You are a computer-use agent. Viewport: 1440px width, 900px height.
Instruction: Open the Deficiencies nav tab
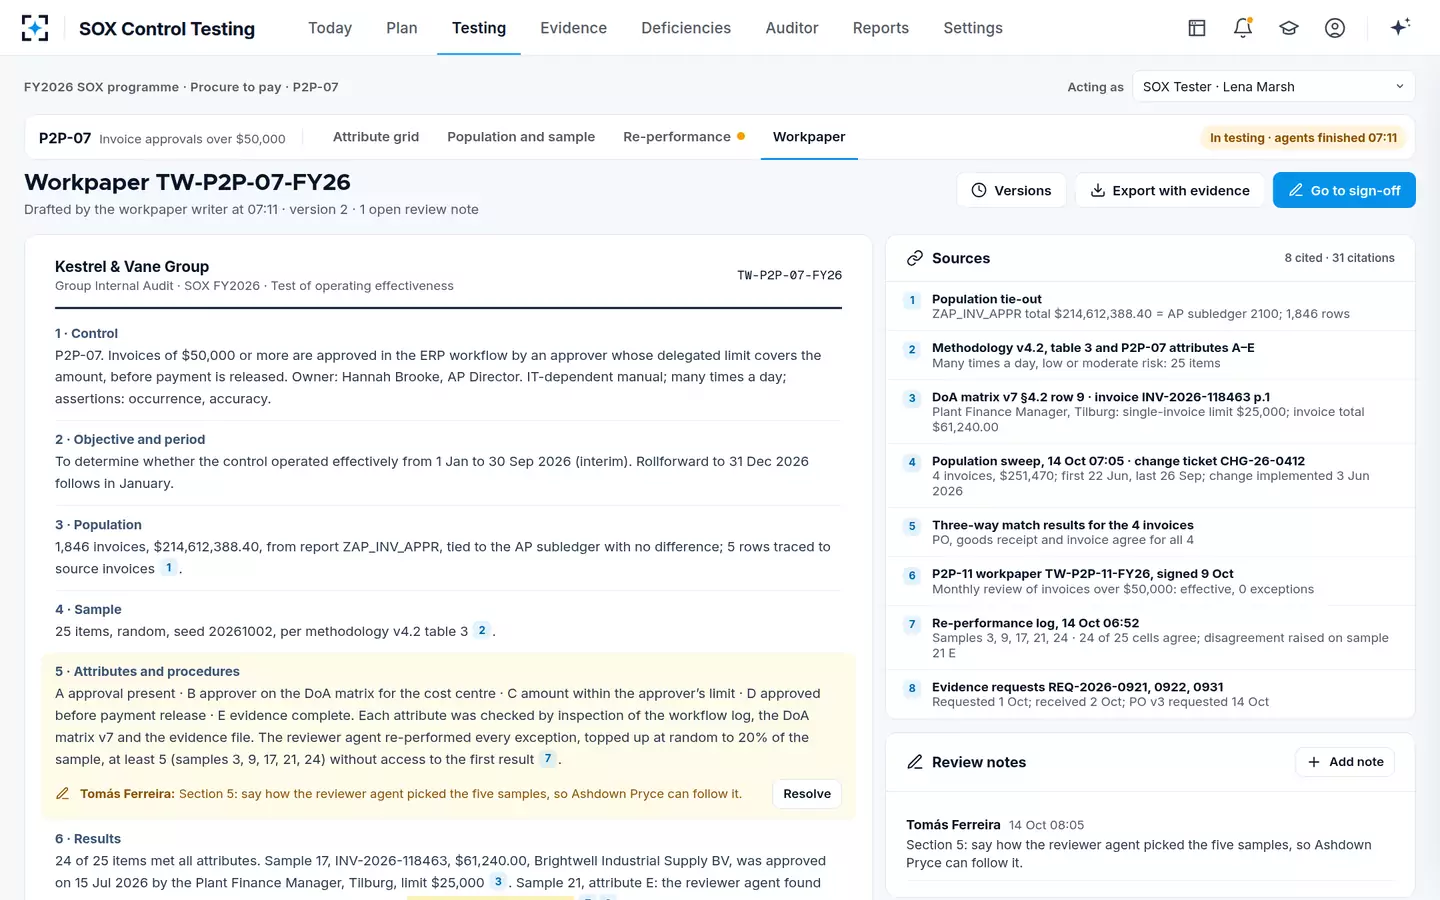686,28
